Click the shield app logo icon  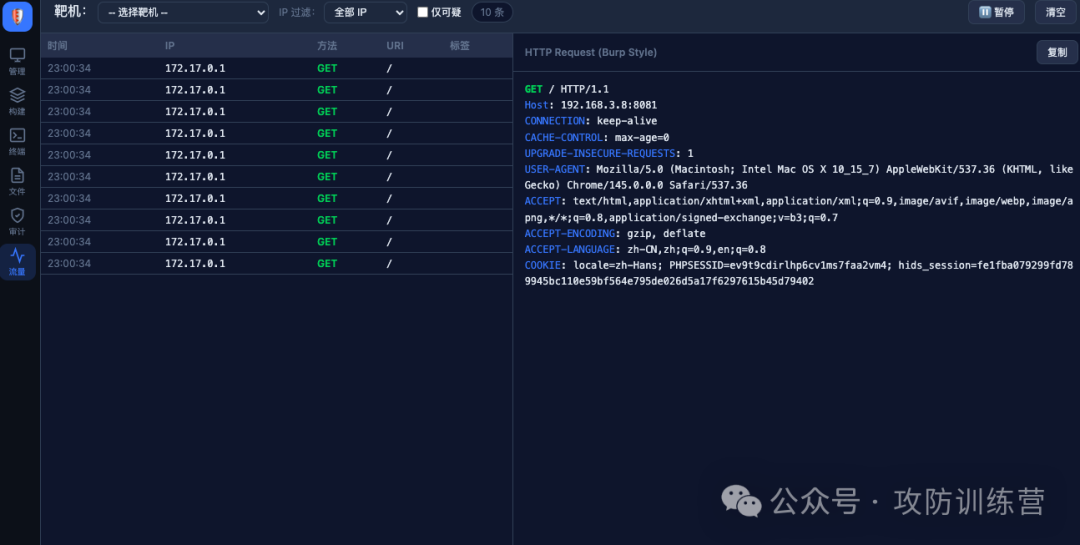(x=17, y=16)
